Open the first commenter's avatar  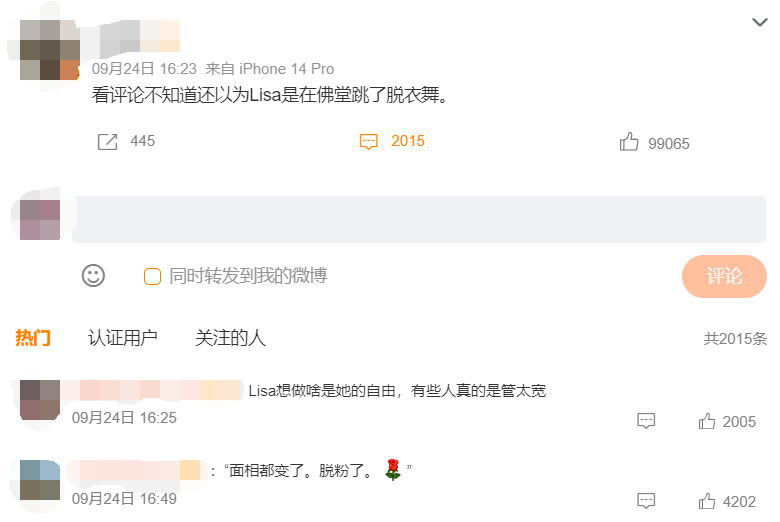point(40,400)
